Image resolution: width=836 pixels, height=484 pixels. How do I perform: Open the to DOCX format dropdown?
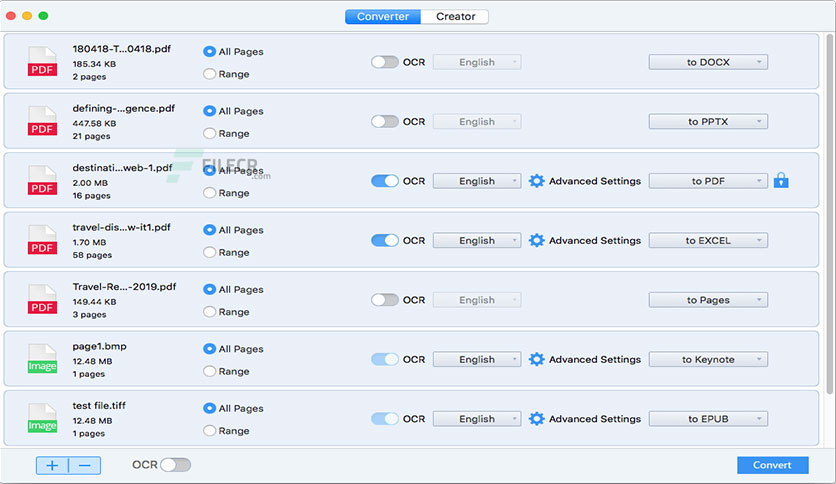coord(708,62)
